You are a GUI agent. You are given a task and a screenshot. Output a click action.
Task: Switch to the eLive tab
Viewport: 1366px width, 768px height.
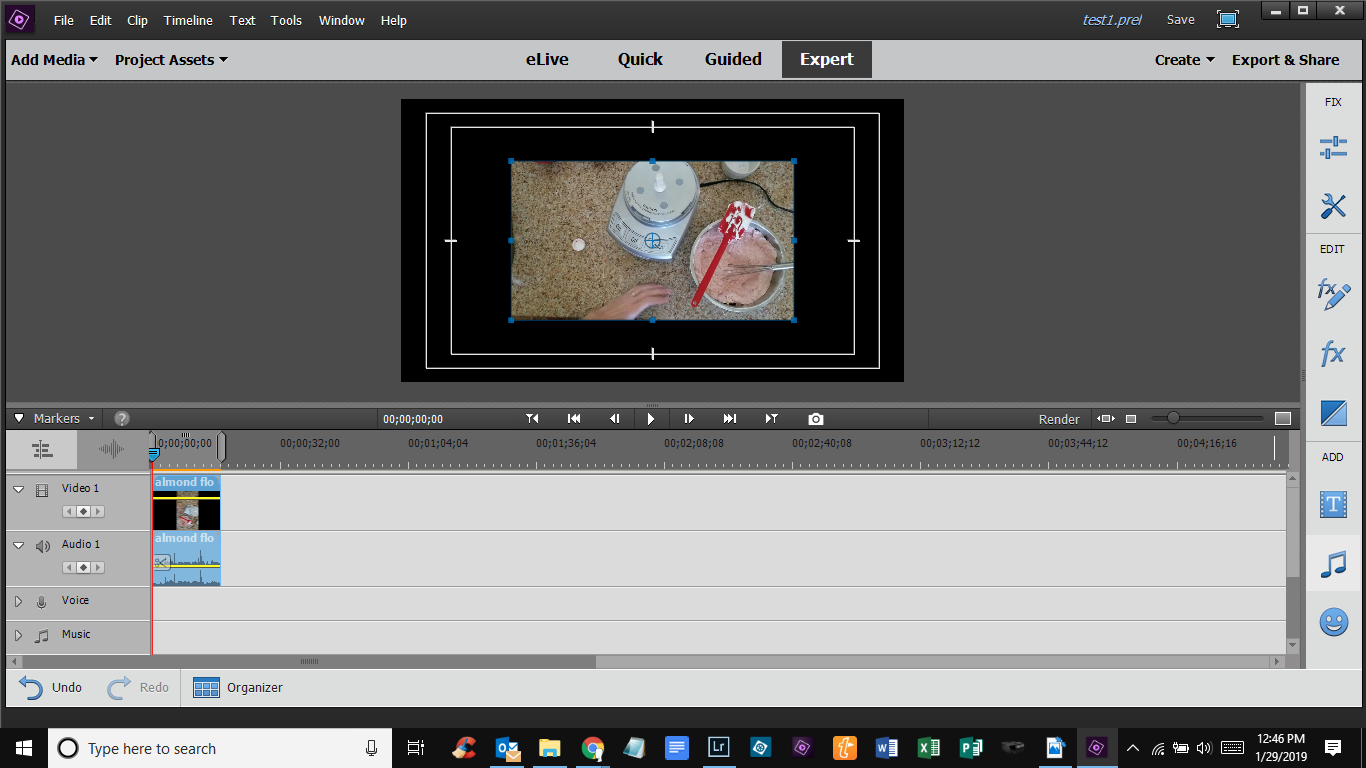(547, 59)
